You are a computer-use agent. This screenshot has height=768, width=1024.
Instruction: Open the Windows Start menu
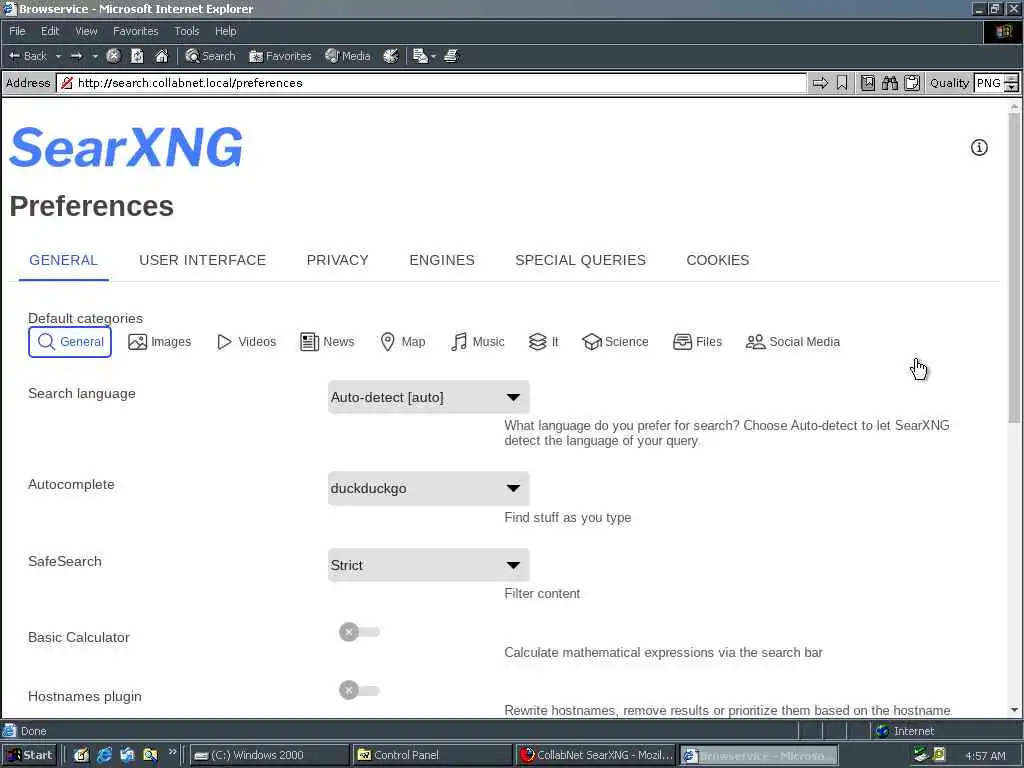click(x=29, y=755)
